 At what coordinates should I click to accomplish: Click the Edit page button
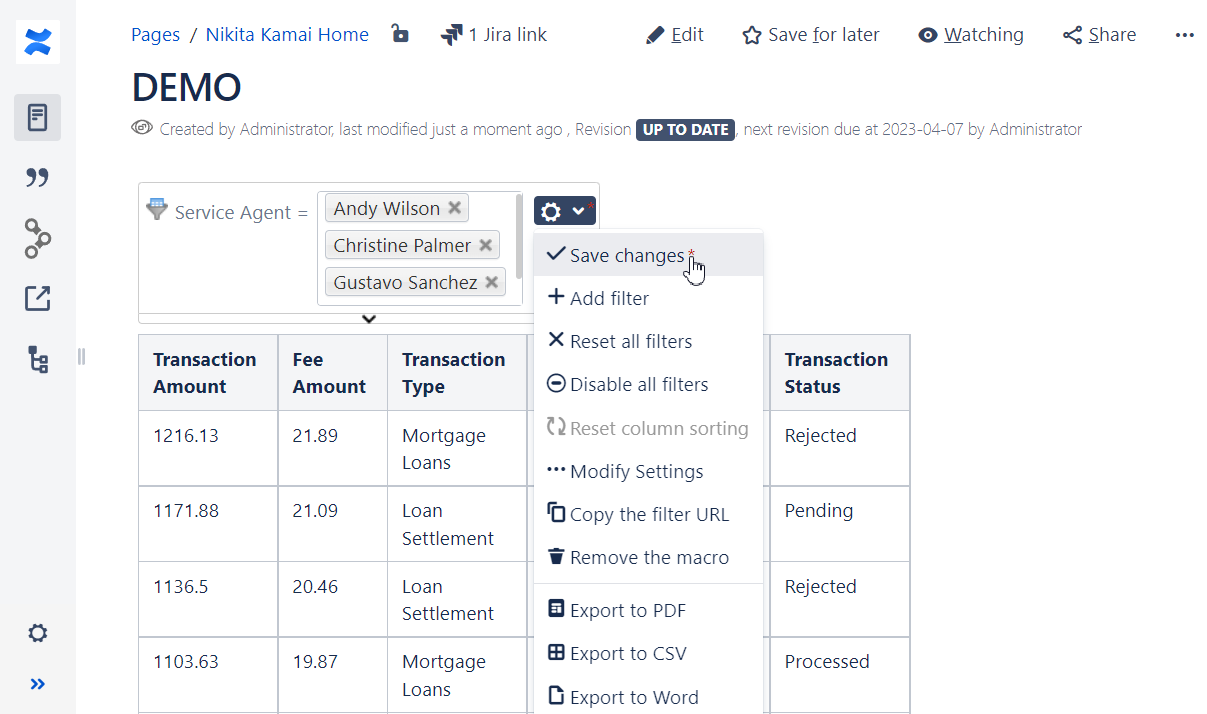tap(674, 35)
